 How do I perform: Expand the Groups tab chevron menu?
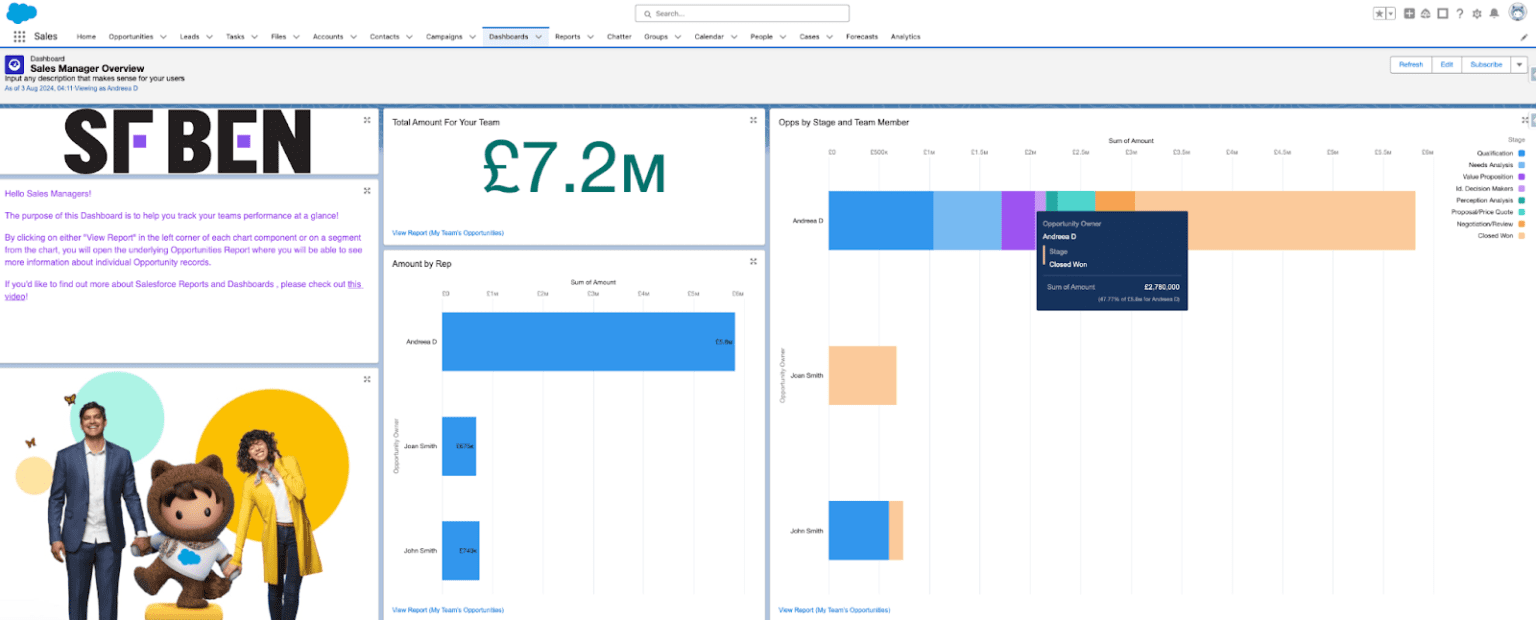tap(677, 37)
